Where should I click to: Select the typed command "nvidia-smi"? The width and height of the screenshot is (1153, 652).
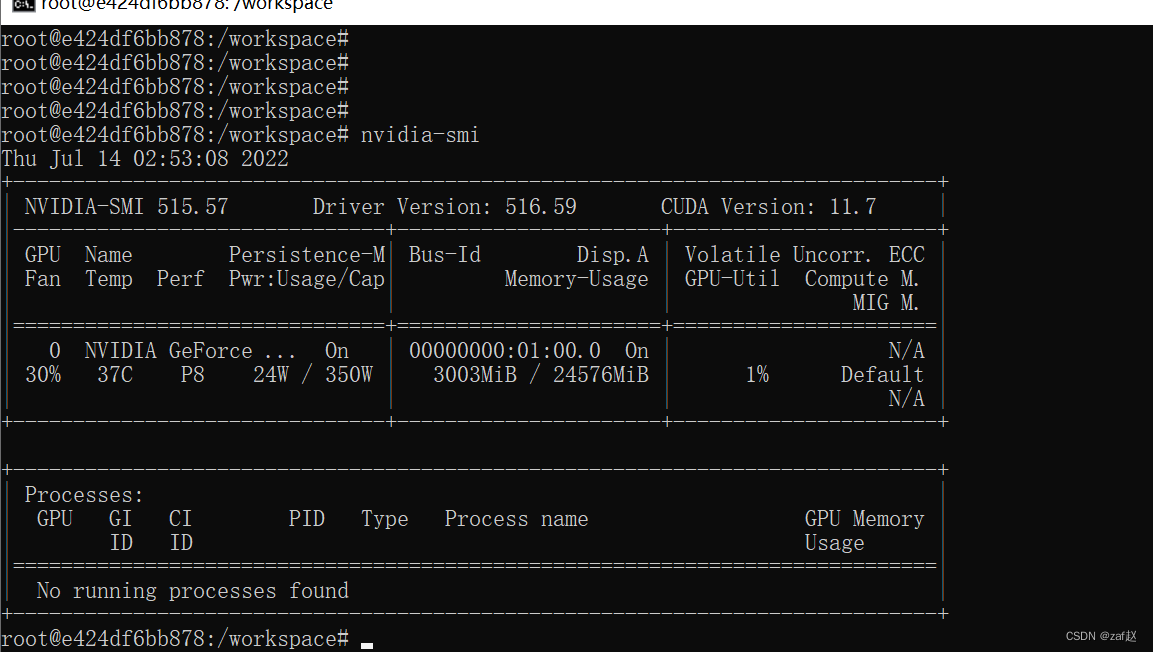click(419, 134)
